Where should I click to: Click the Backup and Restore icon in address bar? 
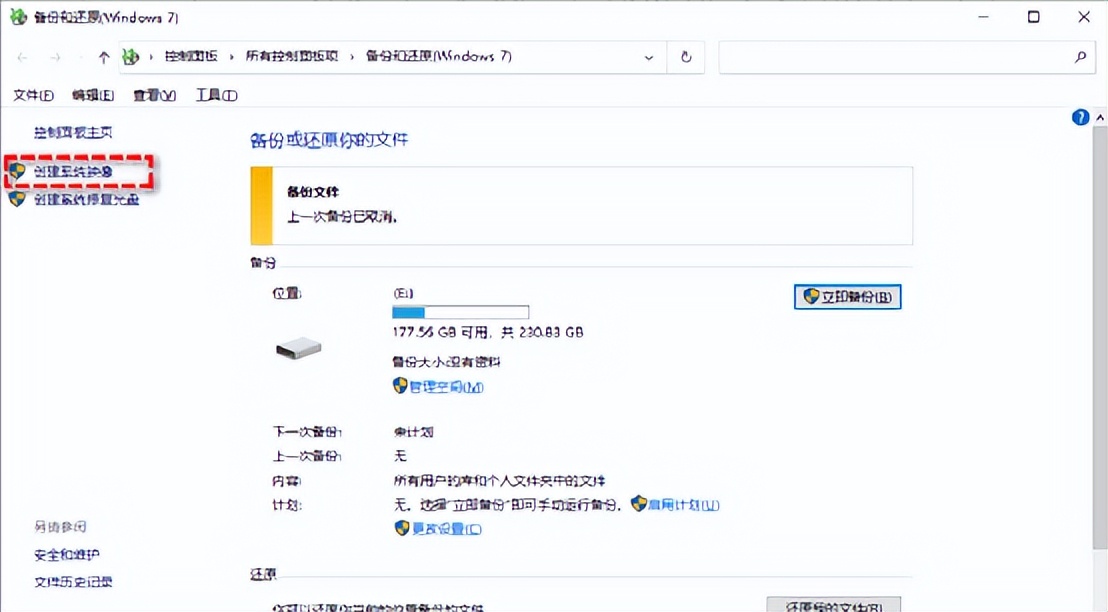pos(130,57)
